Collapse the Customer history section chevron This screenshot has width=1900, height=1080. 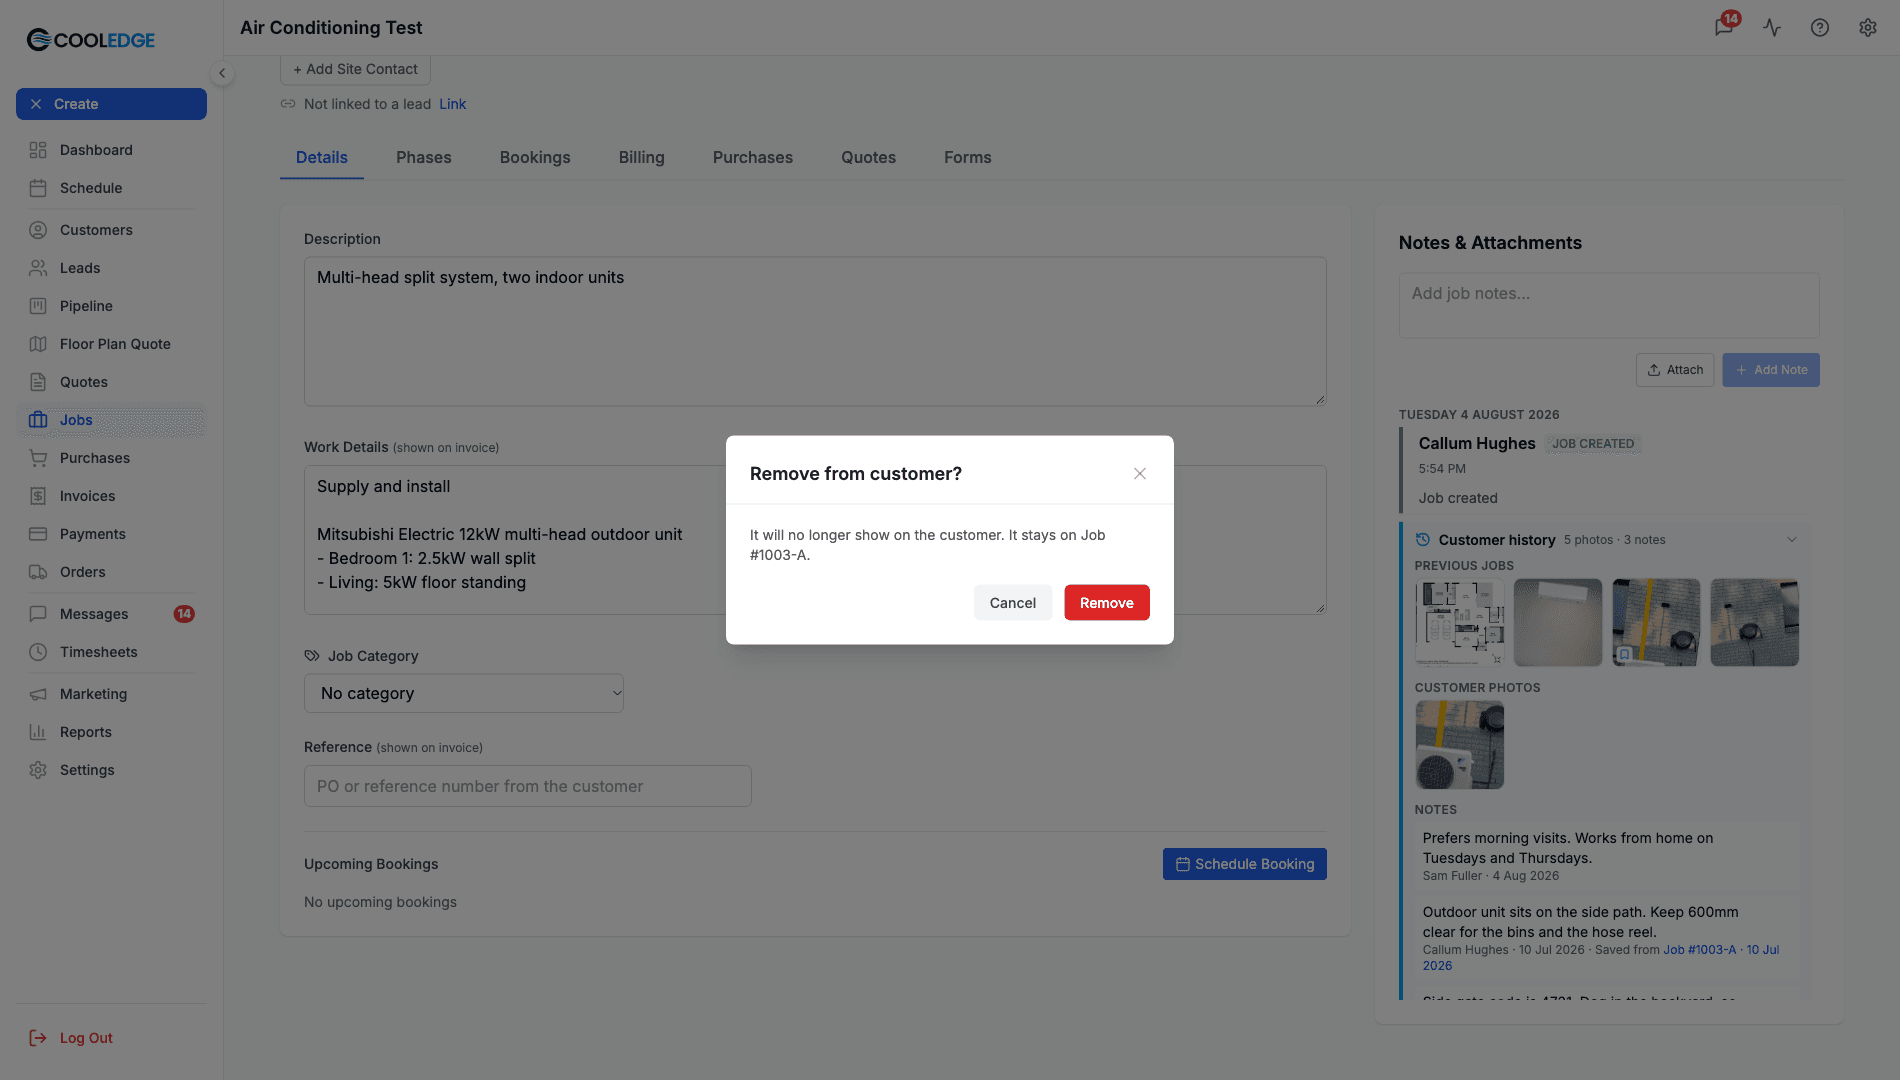coord(1792,540)
